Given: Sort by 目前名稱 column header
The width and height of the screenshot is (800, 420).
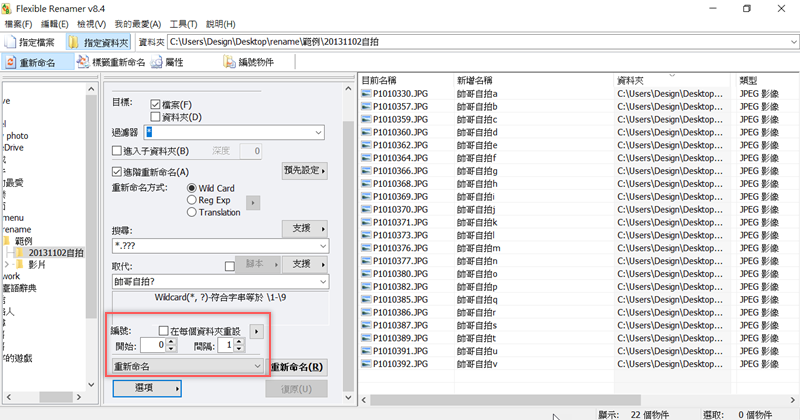Looking at the screenshot, I should pos(406,80).
